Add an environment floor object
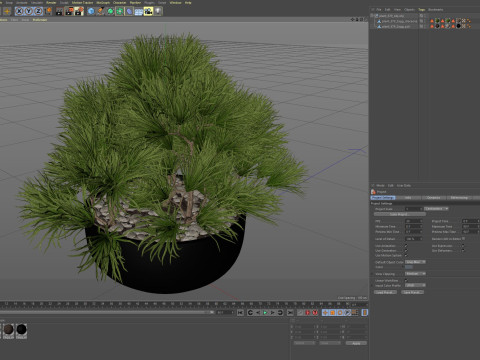480x360 pixels. tap(139, 11)
